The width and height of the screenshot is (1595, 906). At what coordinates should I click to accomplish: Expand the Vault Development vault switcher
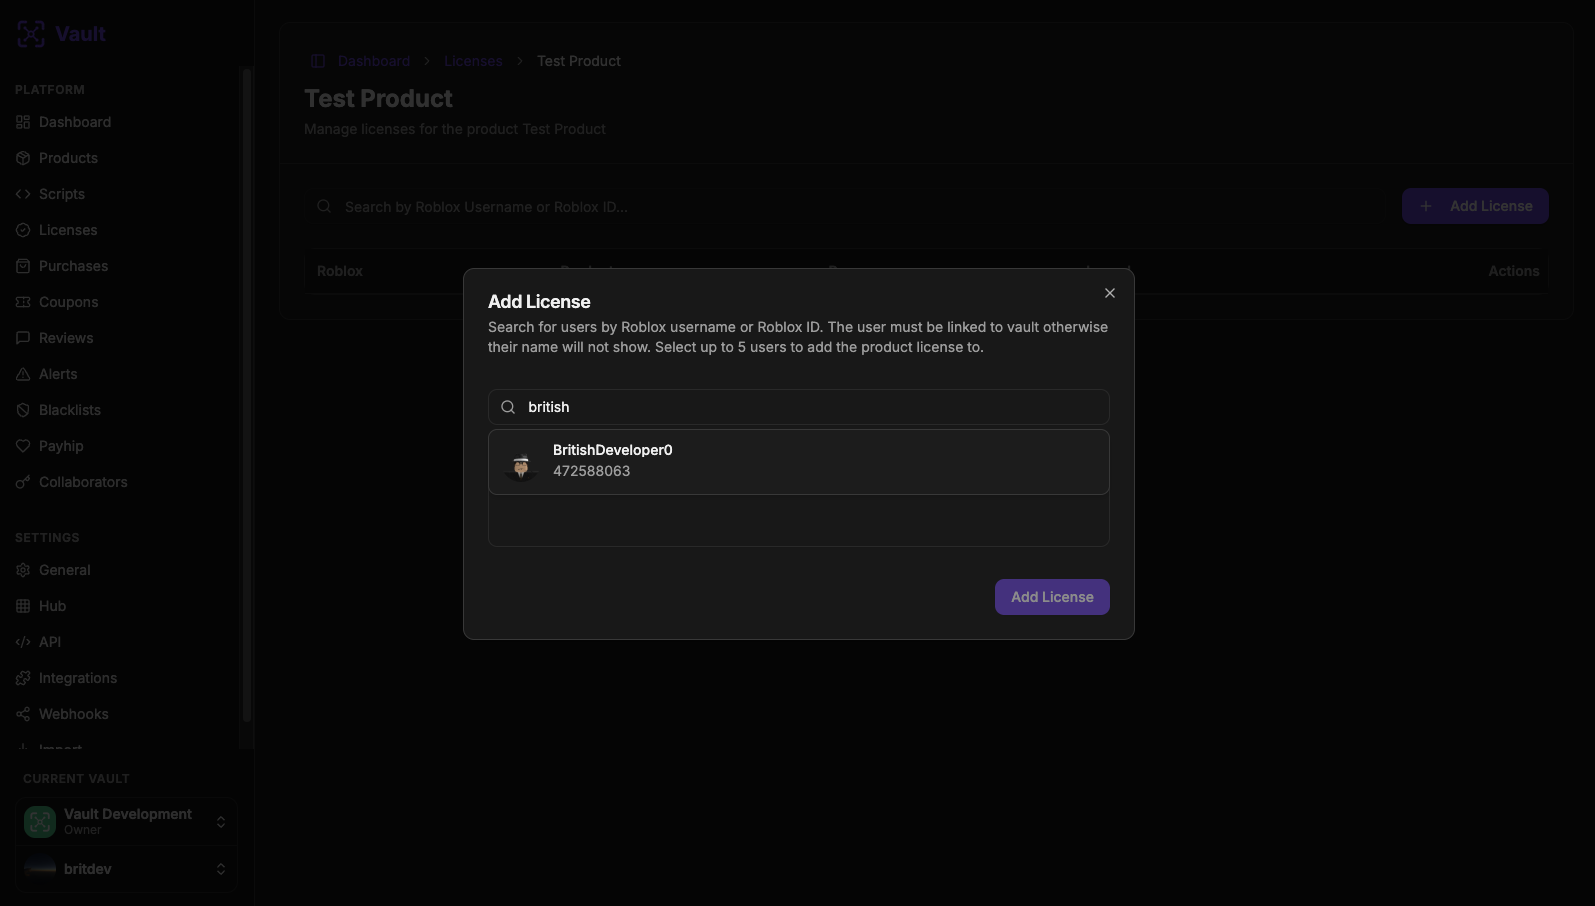(x=126, y=821)
